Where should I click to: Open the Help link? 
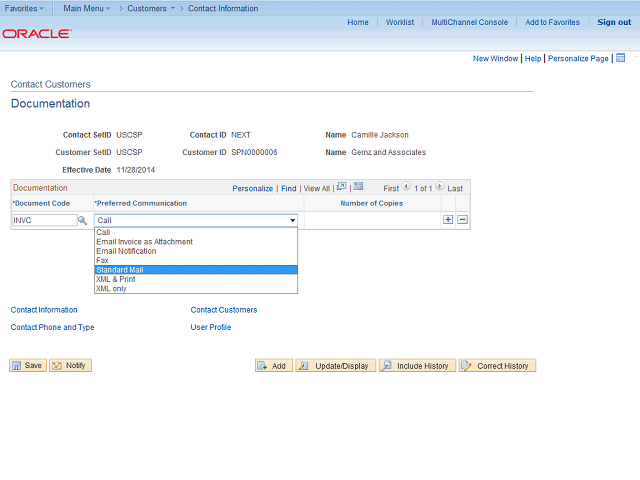click(533, 58)
